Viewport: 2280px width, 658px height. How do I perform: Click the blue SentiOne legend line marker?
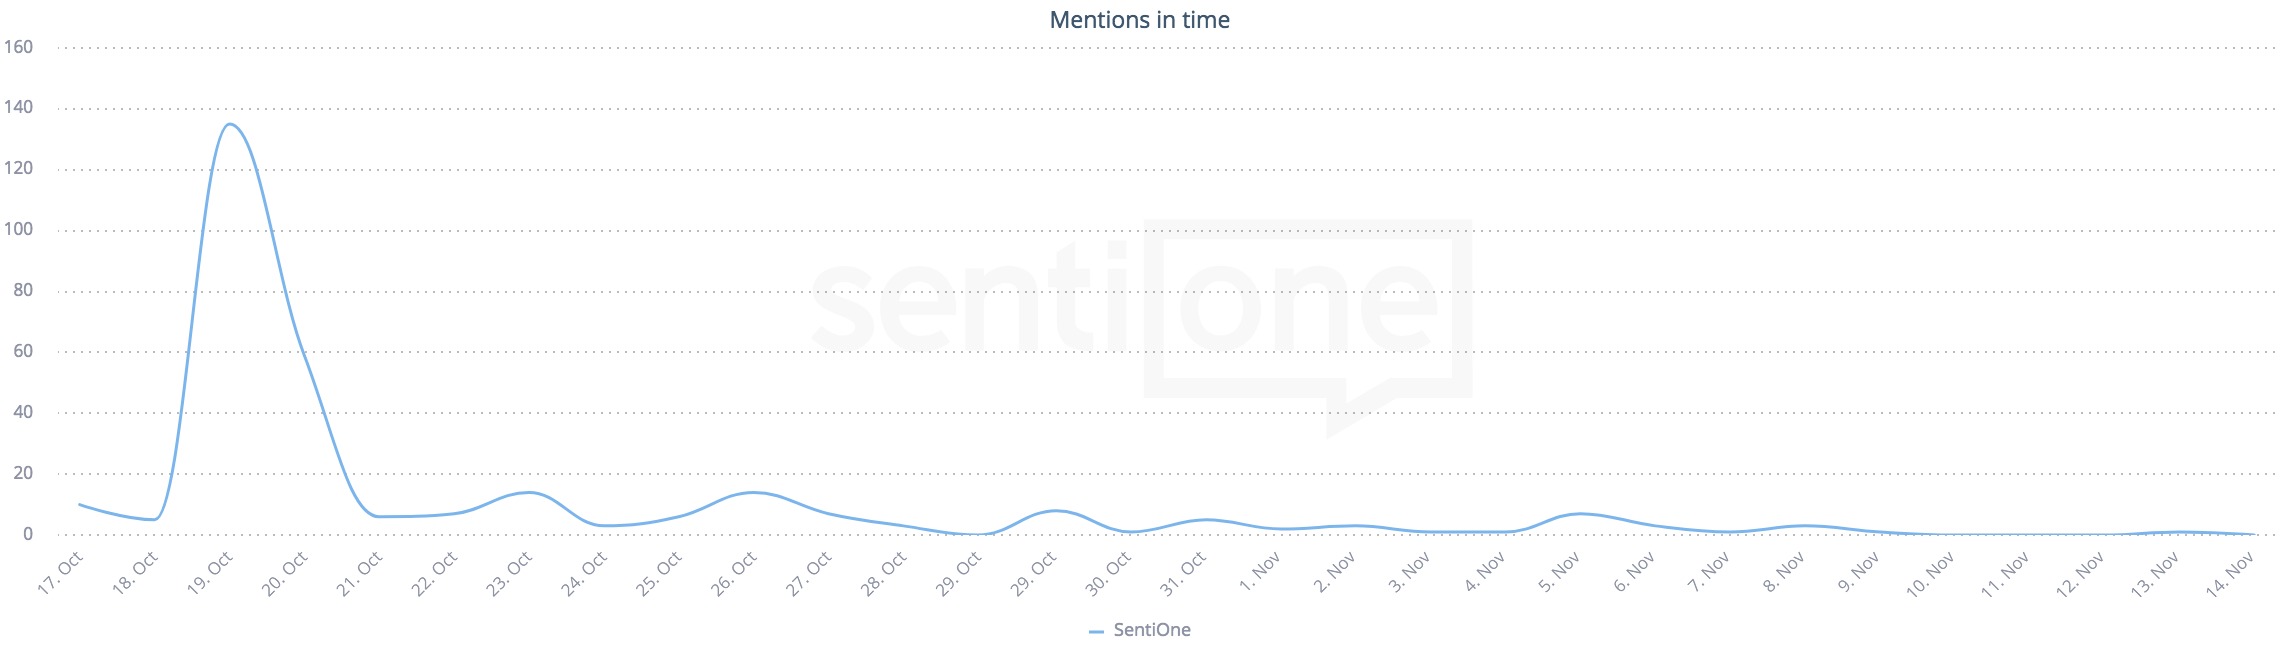pos(1096,631)
